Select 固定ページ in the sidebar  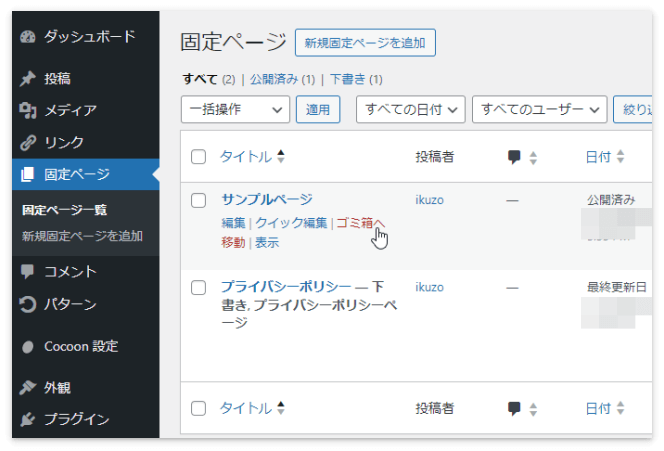tap(86, 174)
